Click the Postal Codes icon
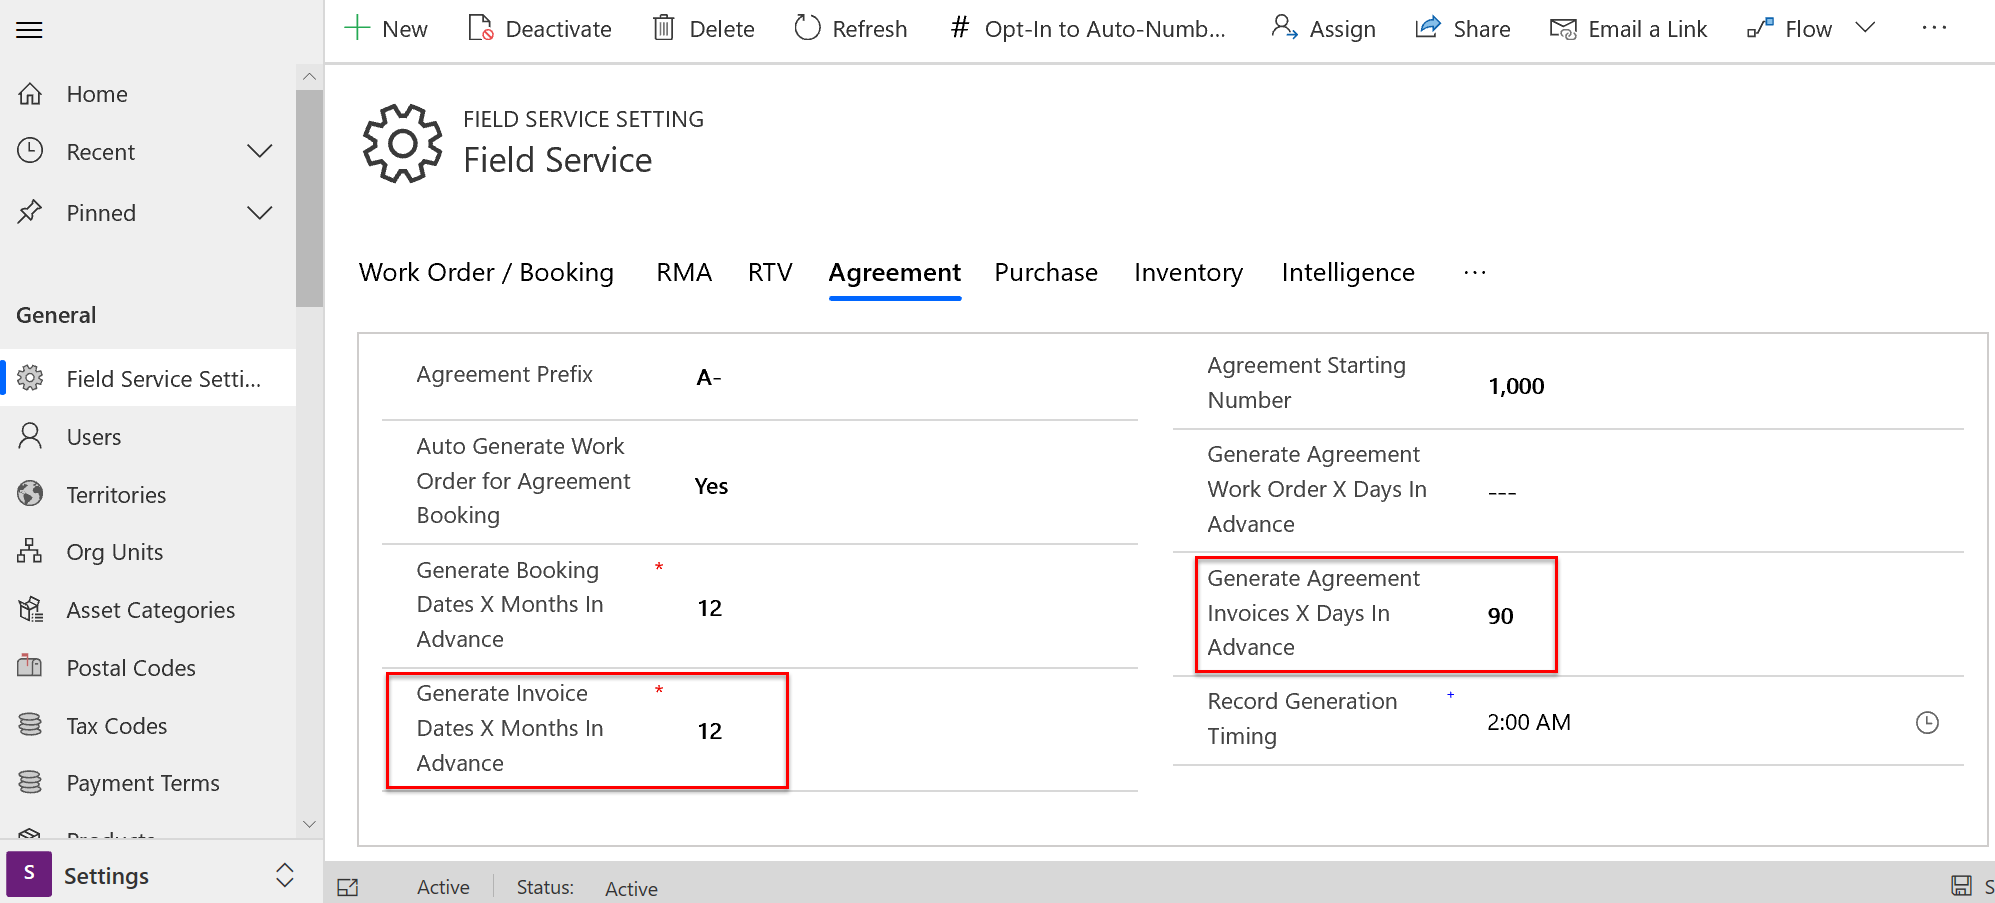The height and width of the screenshot is (903, 1995). point(31,667)
